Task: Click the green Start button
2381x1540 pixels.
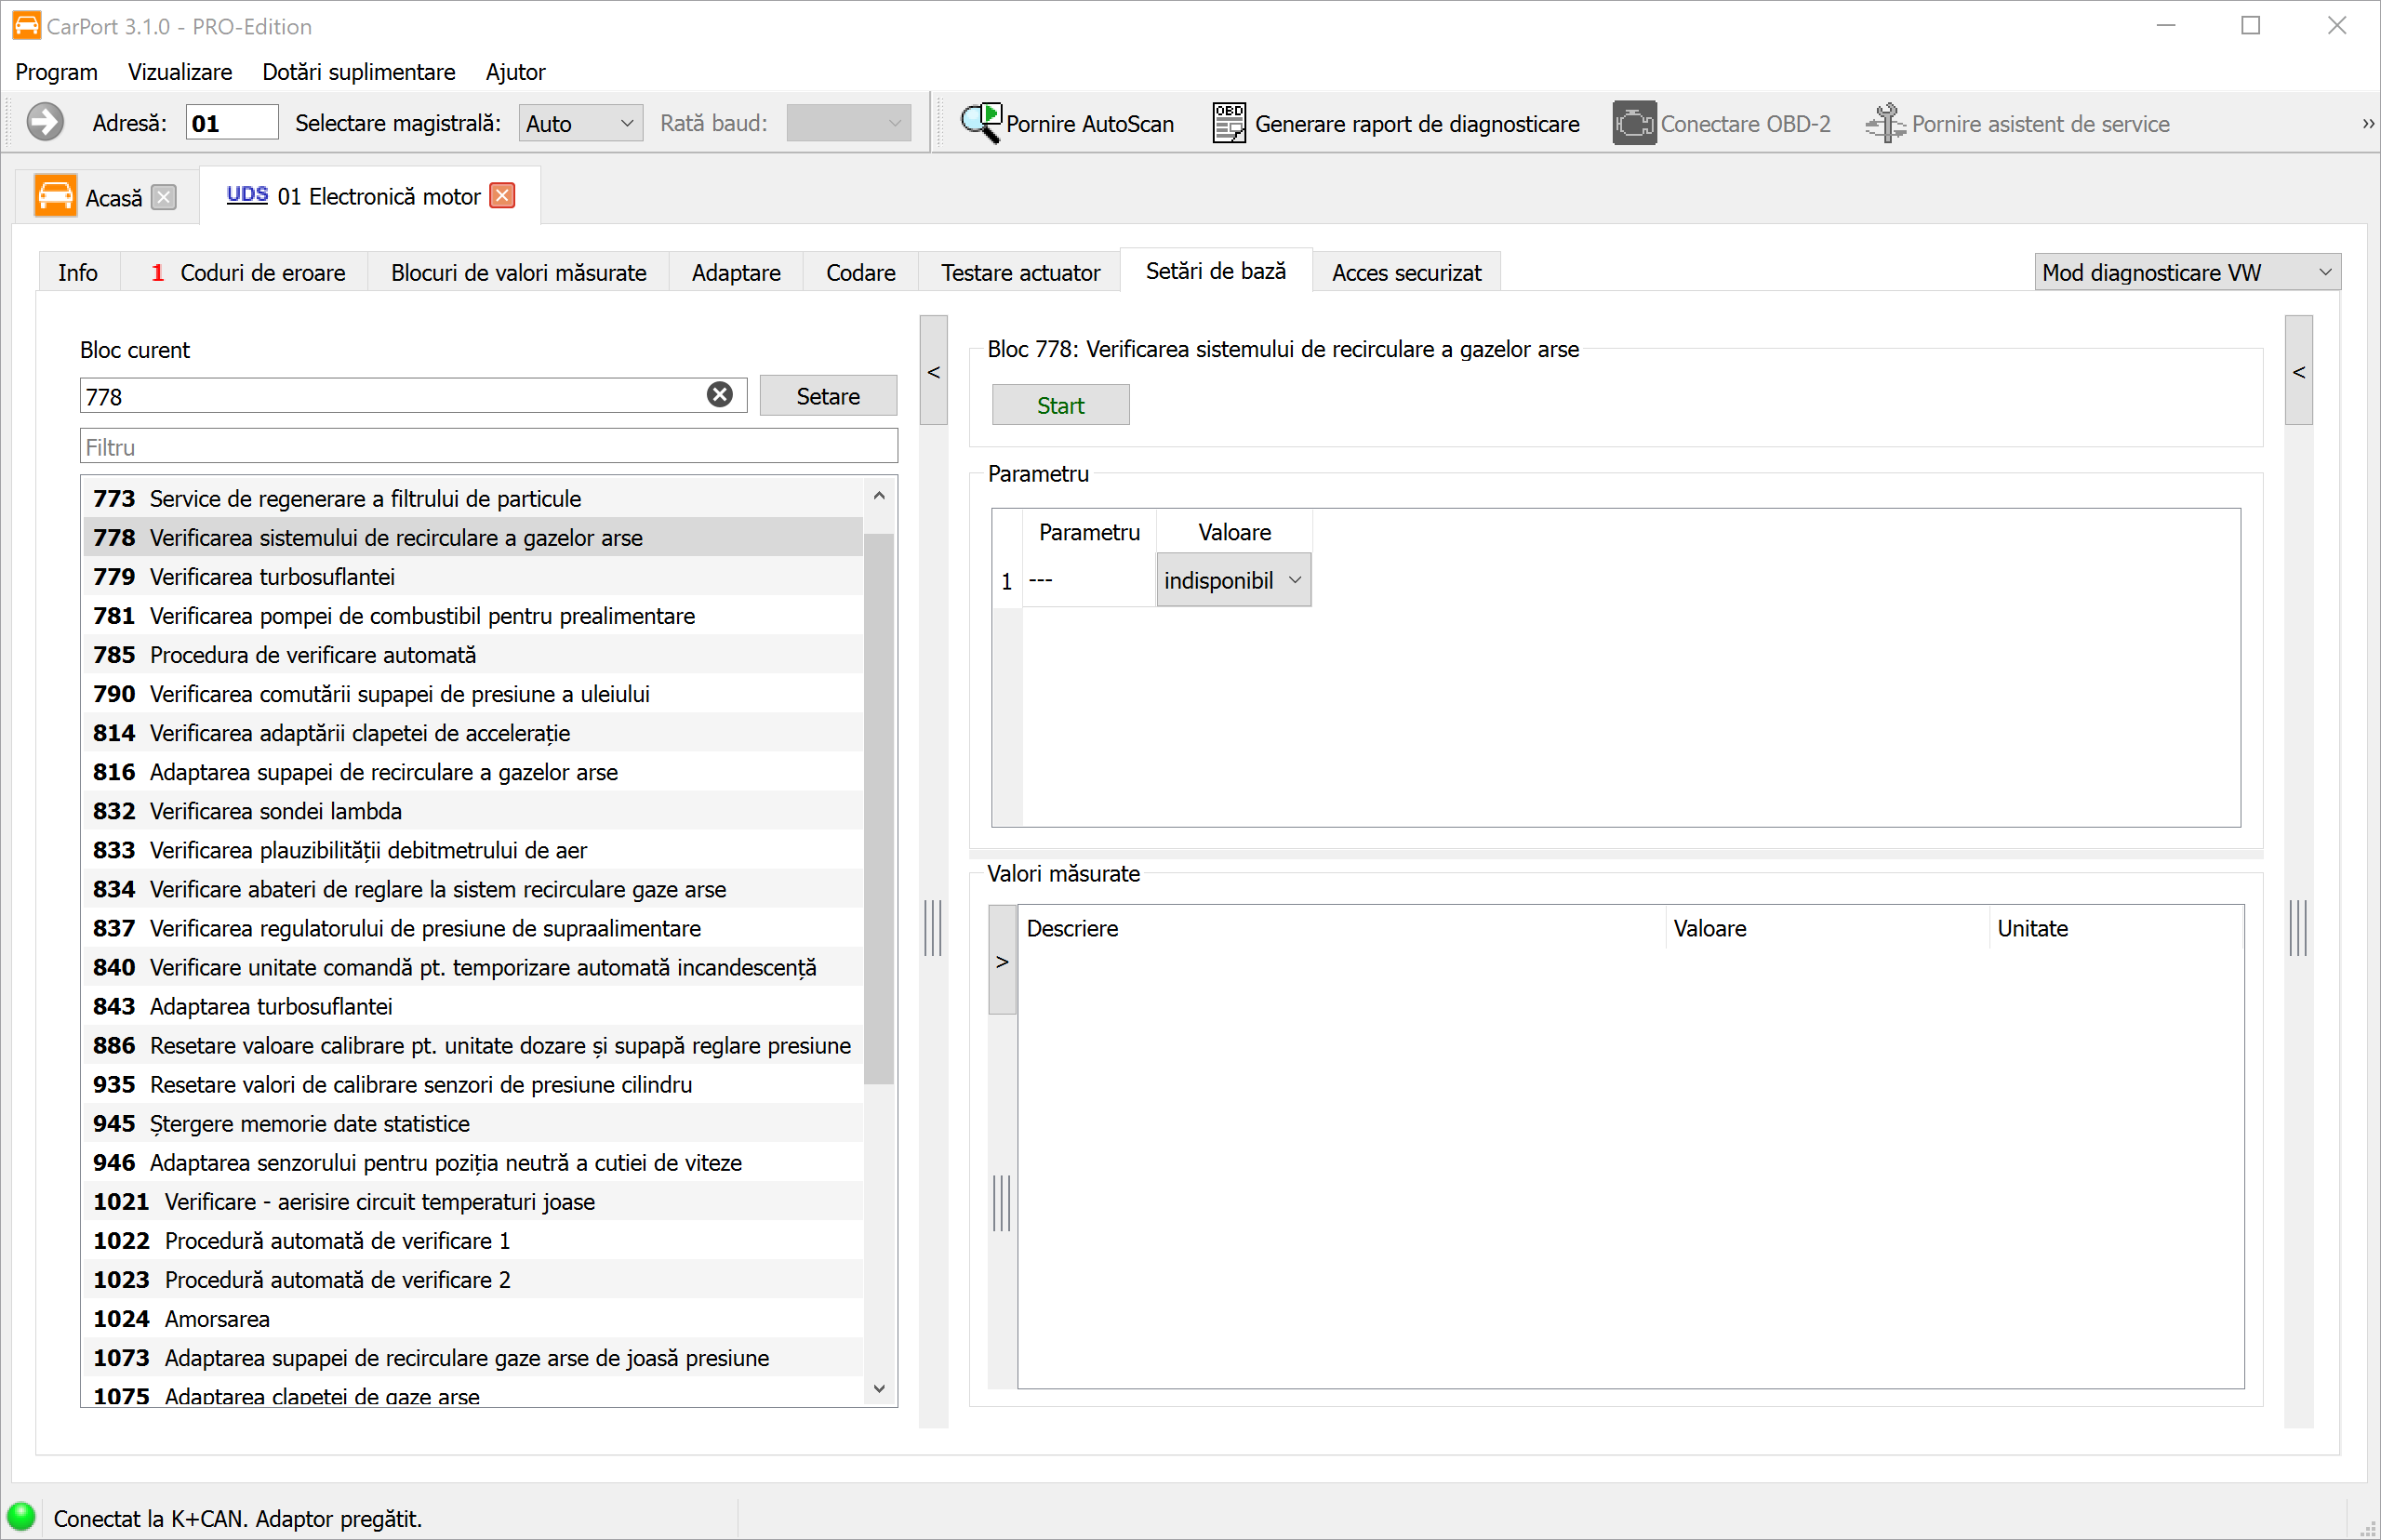Action: coord(1060,405)
